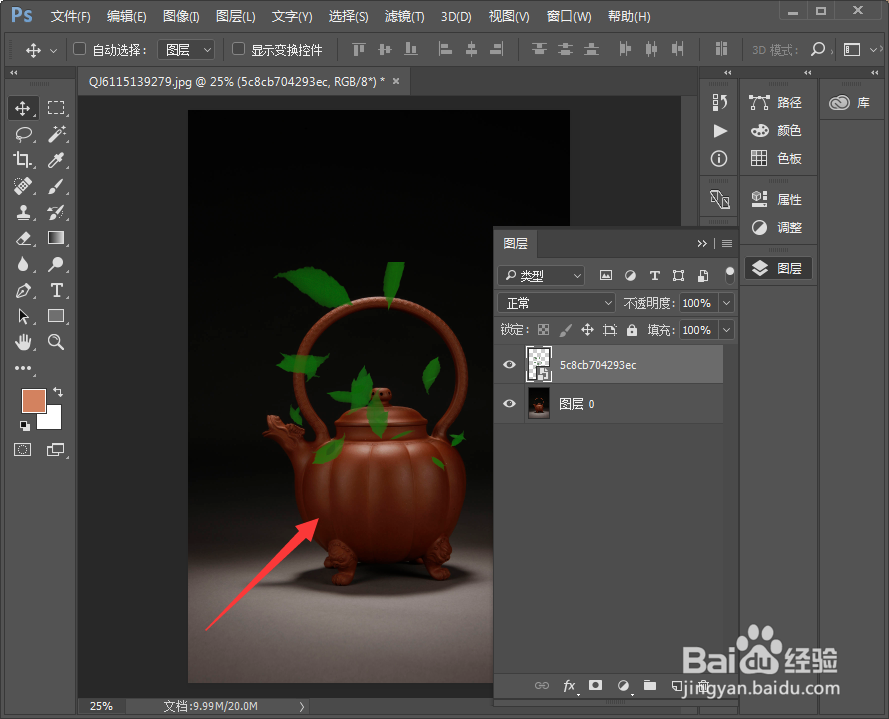
Task: Pick the Magic Wand tool
Action: click(56, 134)
